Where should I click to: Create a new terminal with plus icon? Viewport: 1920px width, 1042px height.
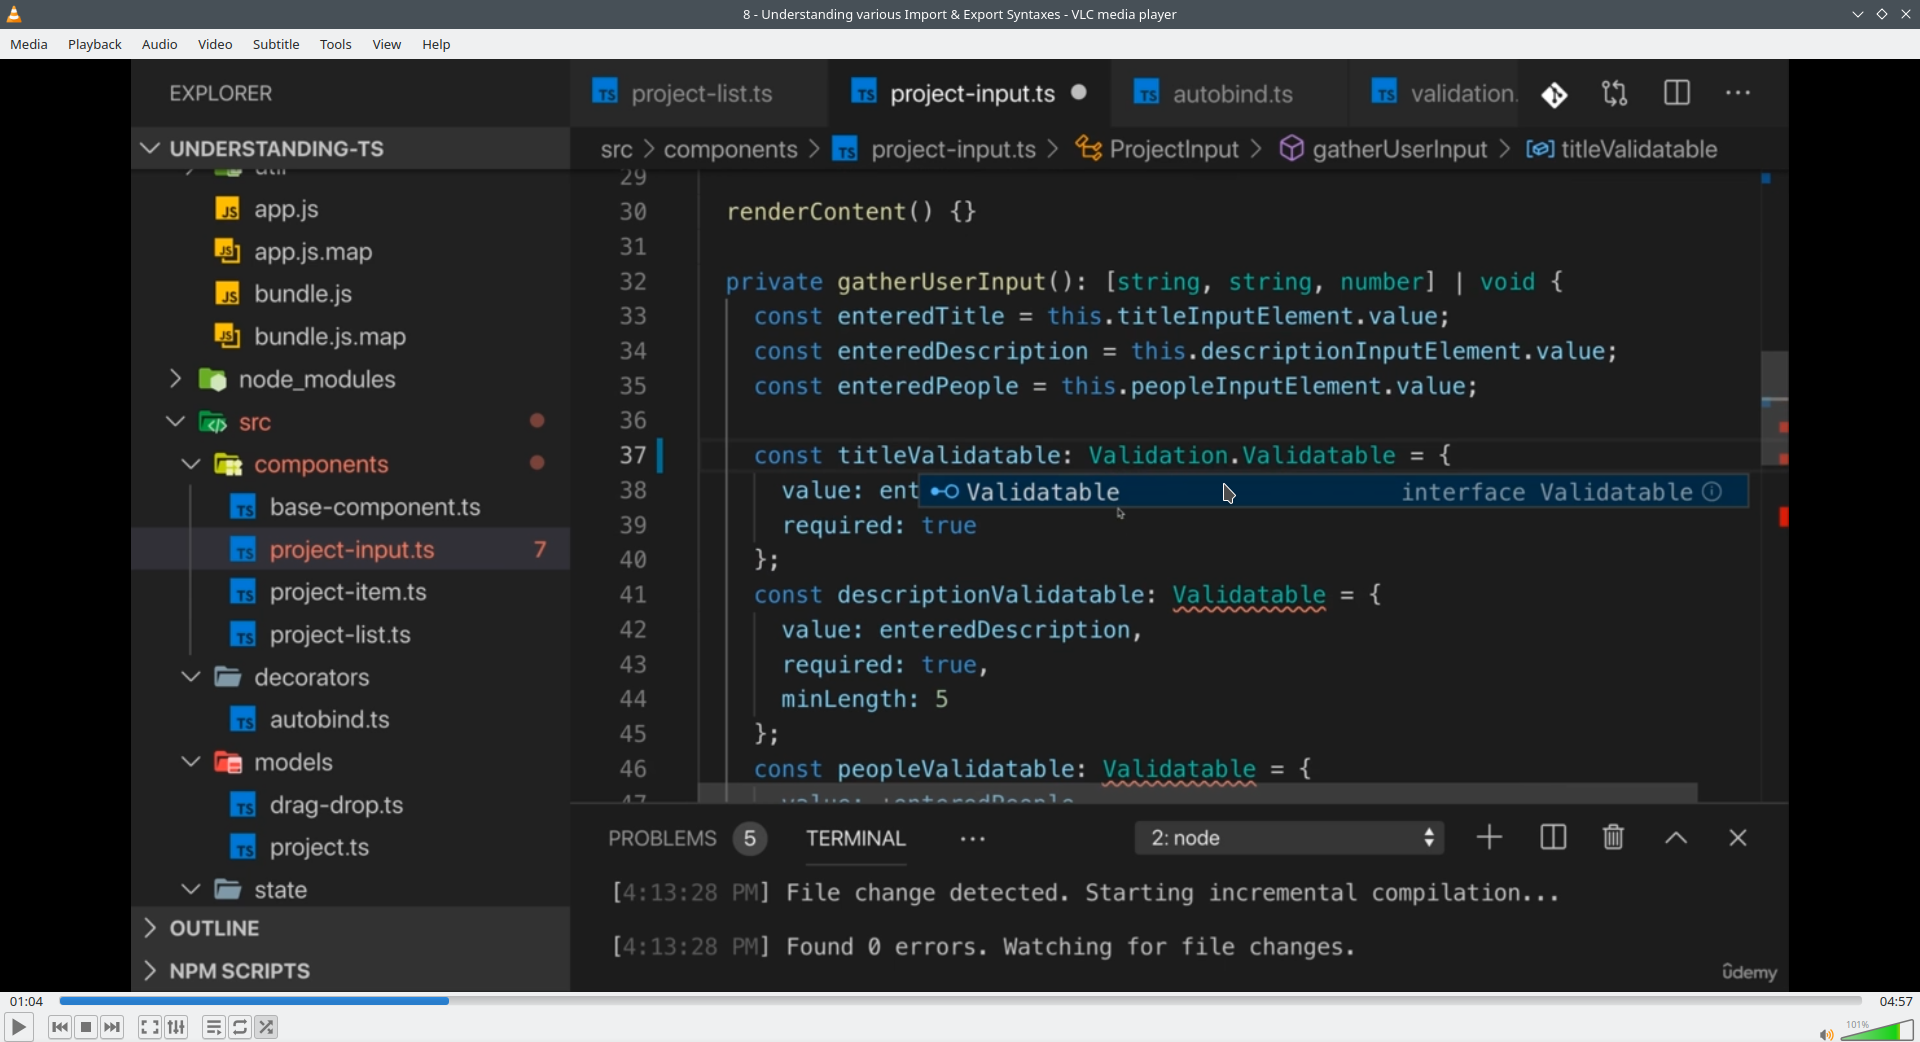pyautogui.click(x=1489, y=837)
